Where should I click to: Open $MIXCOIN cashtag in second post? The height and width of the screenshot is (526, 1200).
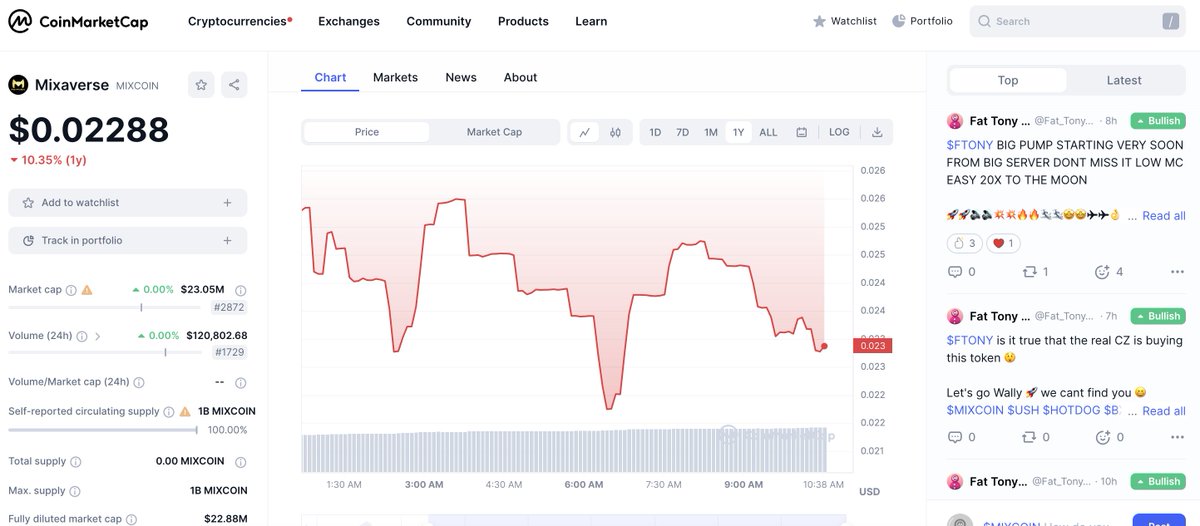[975, 411]
